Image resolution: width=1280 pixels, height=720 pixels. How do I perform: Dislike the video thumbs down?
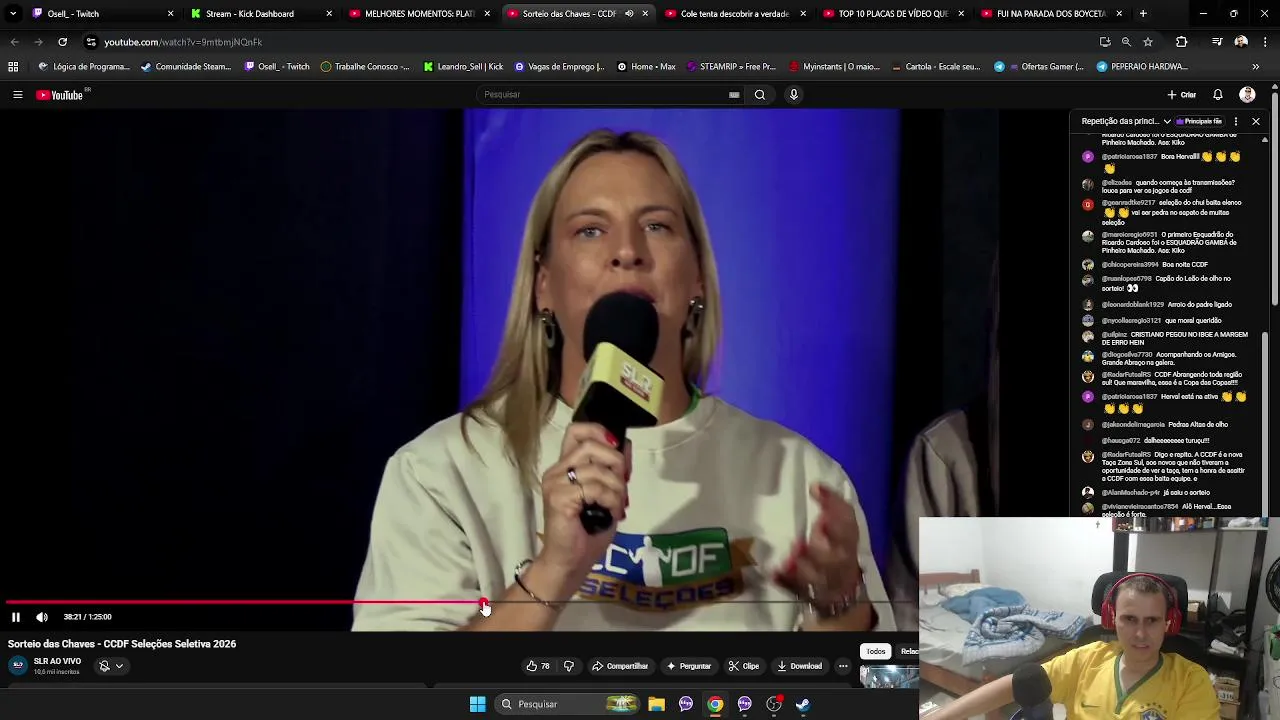569,666
